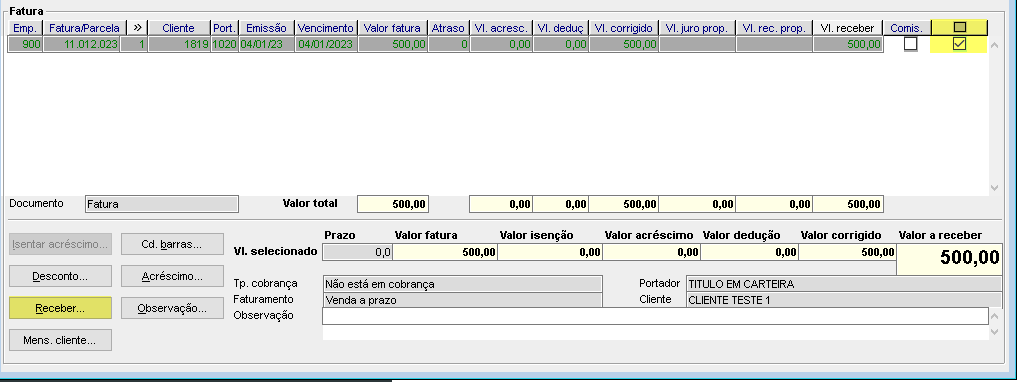The width and height of the screenshot is (1017, 382).
Task: Click the Vl. deduç column header
Action: [x=561, y=28]
